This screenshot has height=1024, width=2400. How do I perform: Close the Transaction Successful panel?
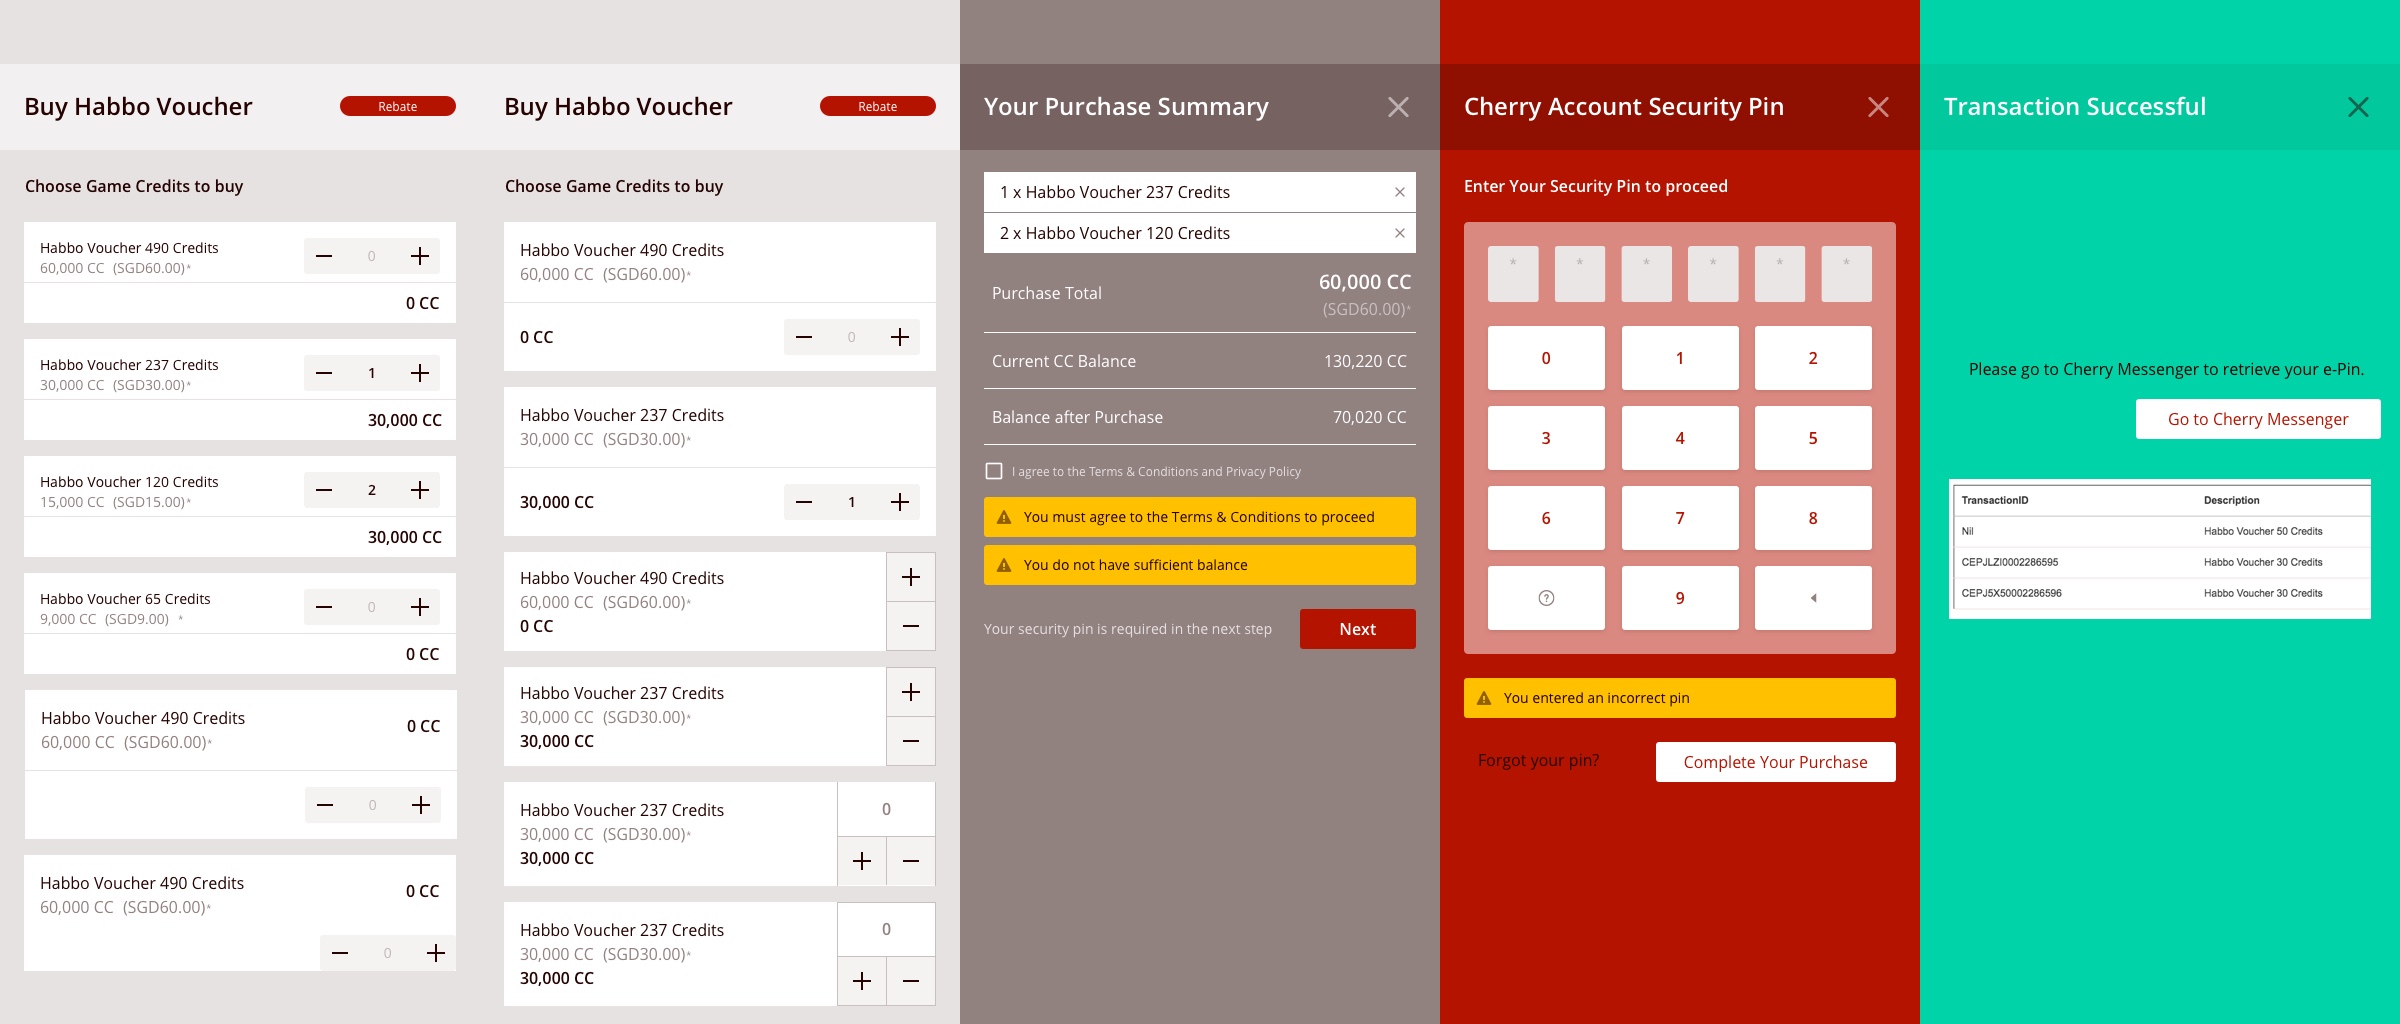pos(2358,107)
